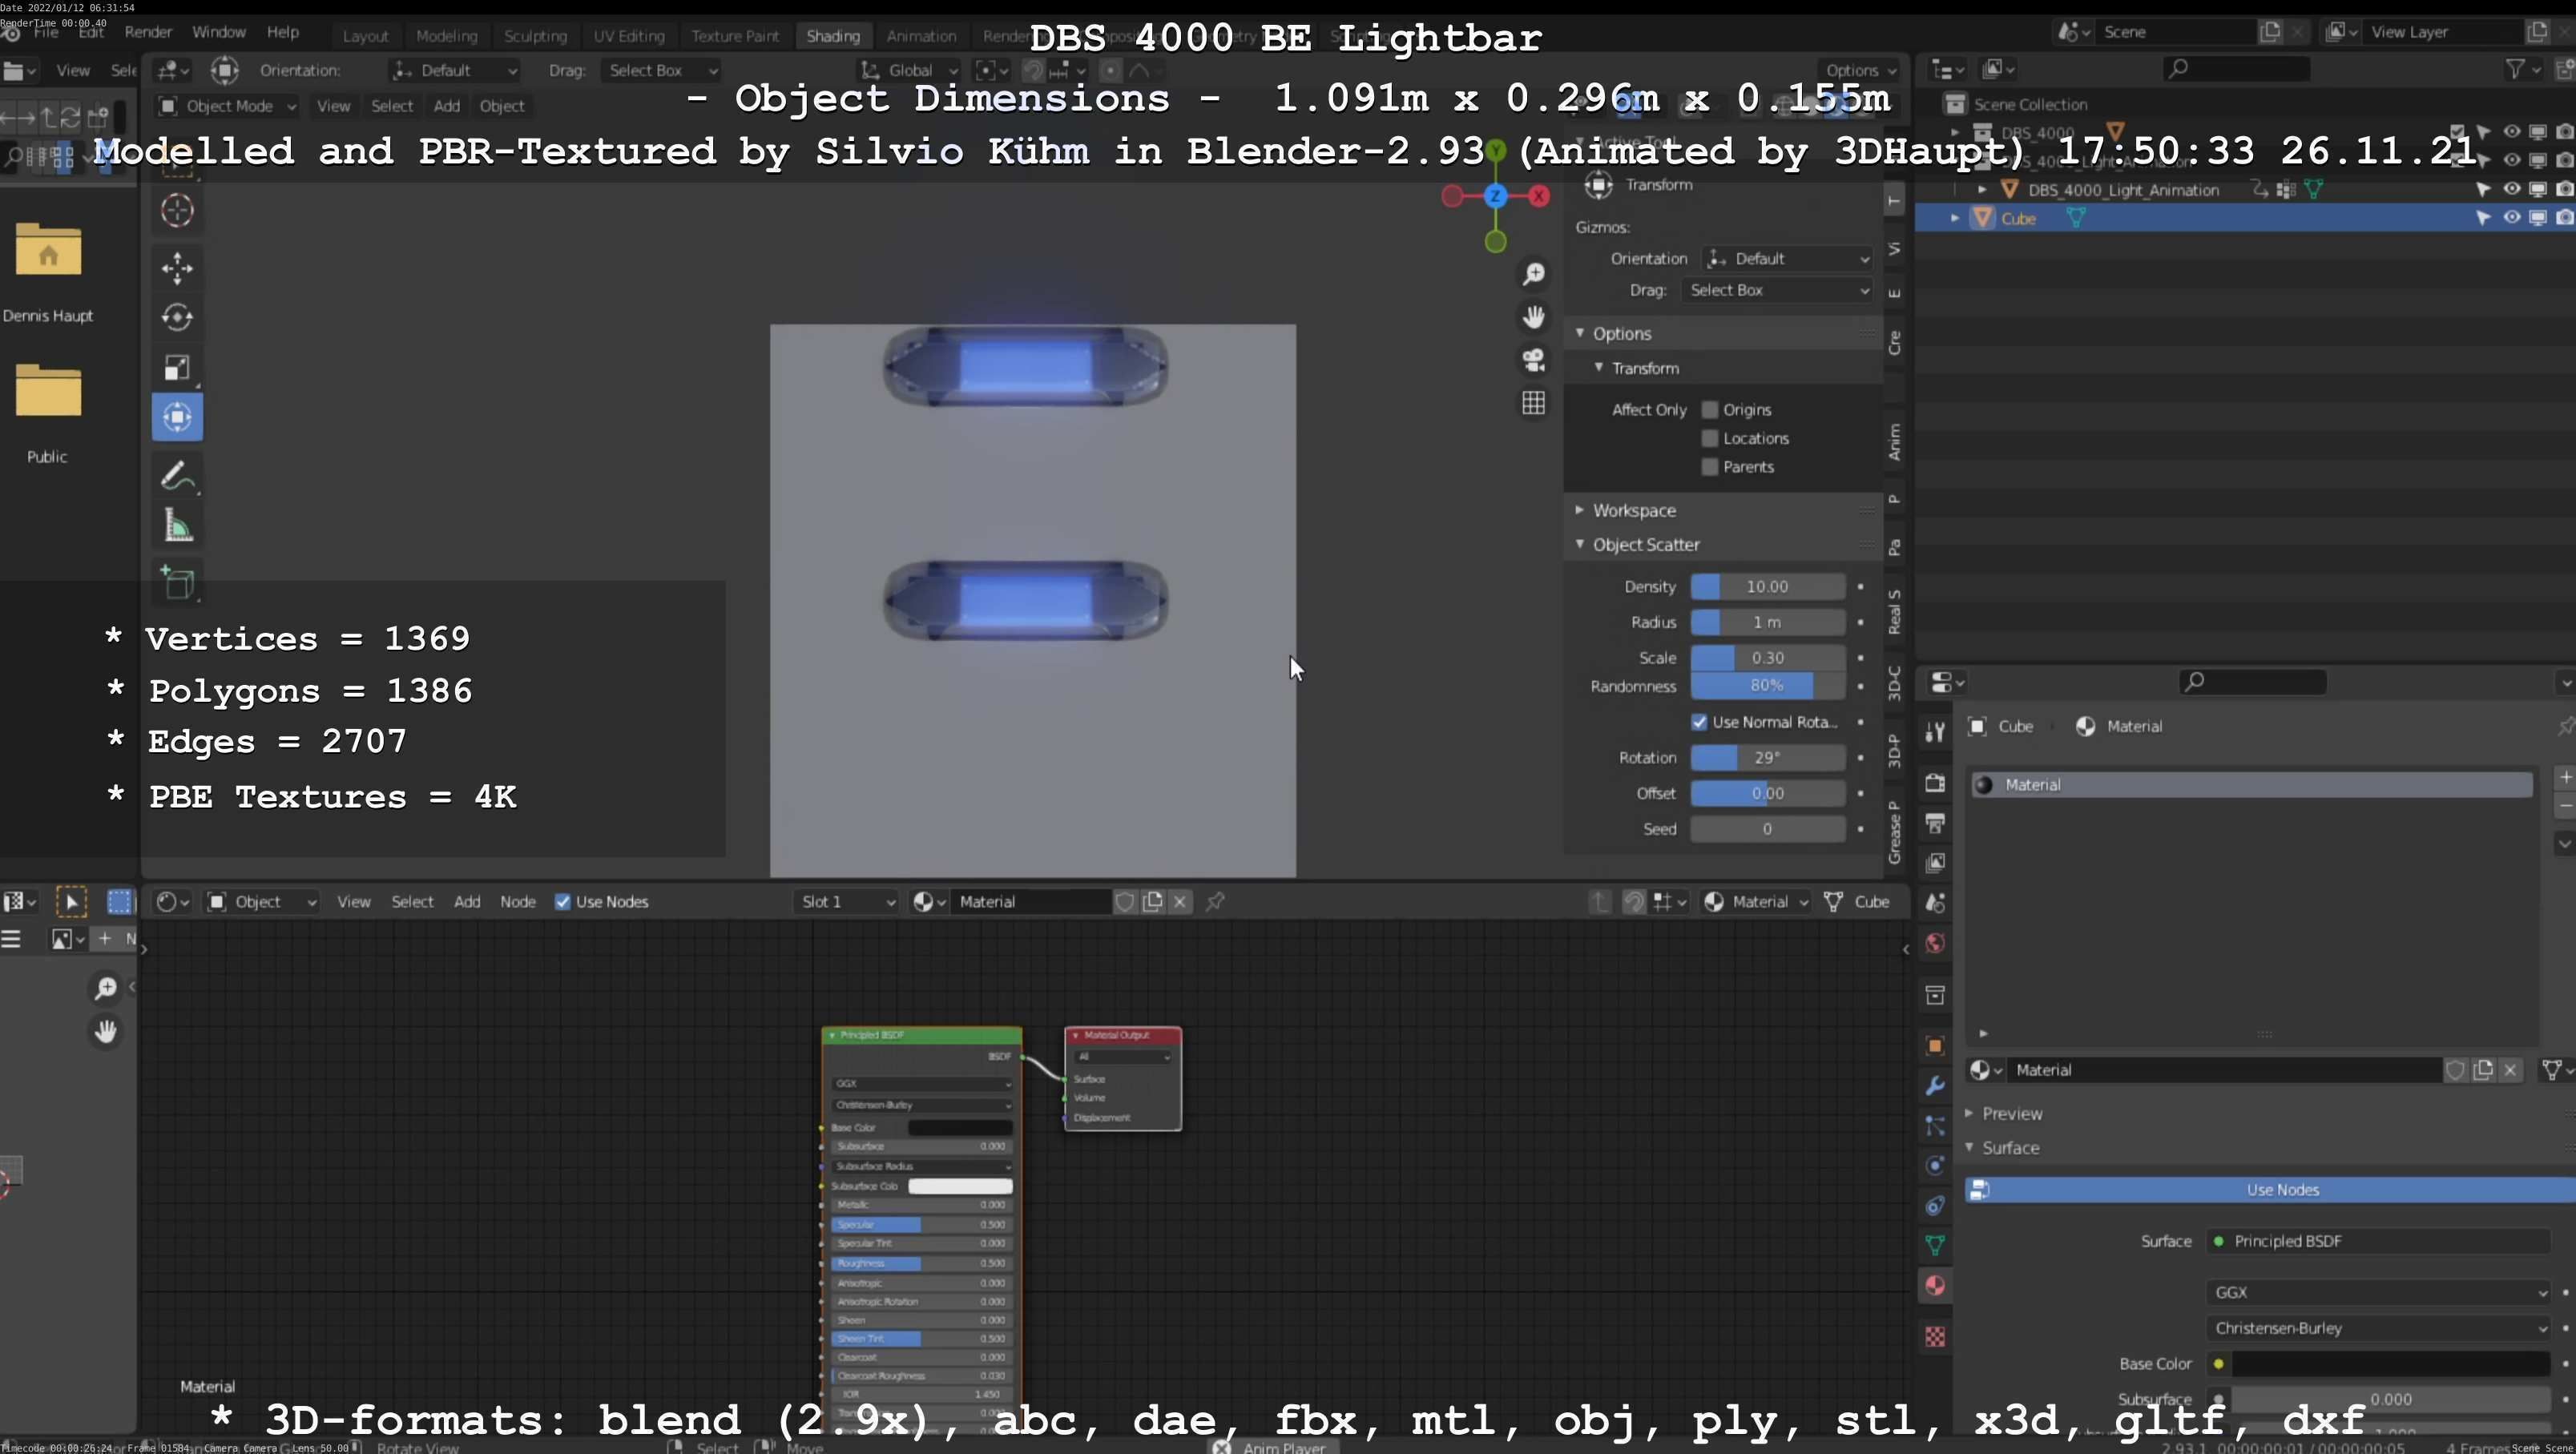Open the Slot 1 dropdown
The image size is (2576, 1454).
point(846,902)
